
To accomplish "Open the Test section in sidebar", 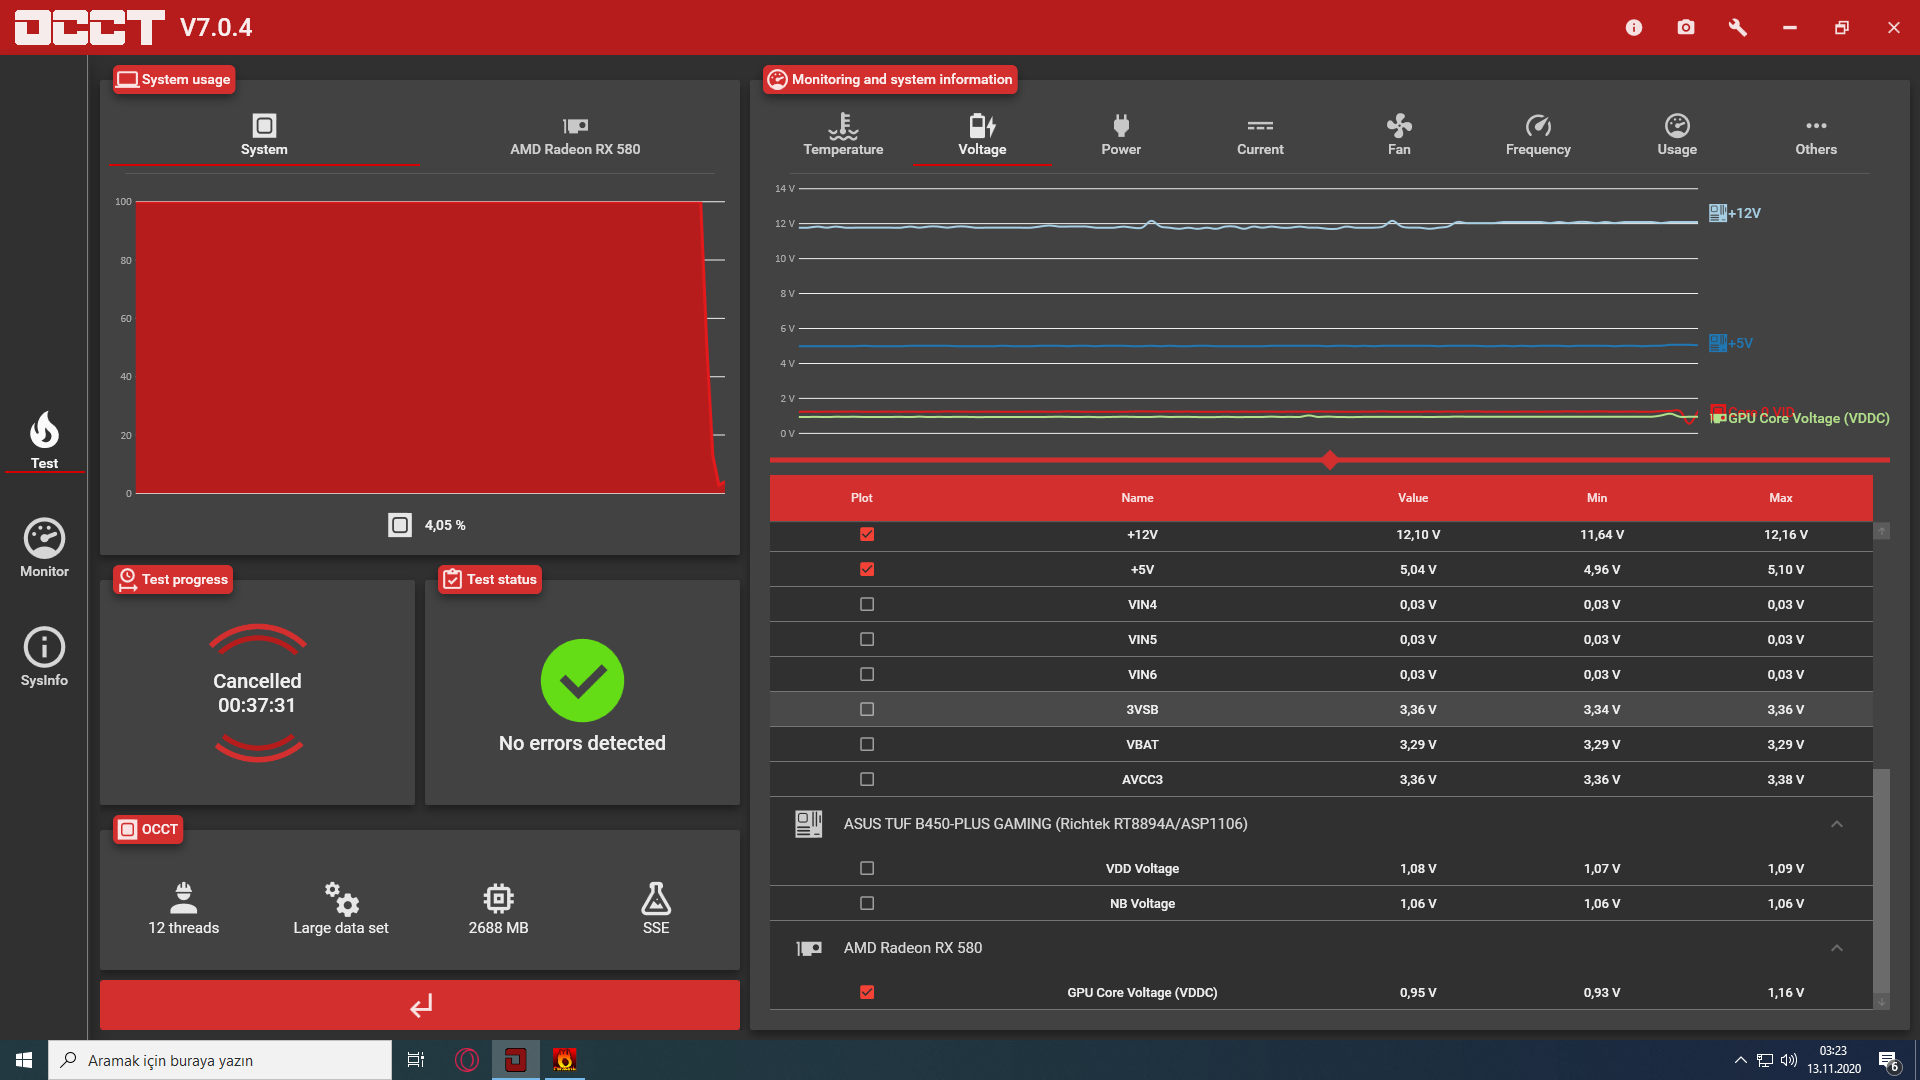I will pyautogui.click(x=44, y=440).
